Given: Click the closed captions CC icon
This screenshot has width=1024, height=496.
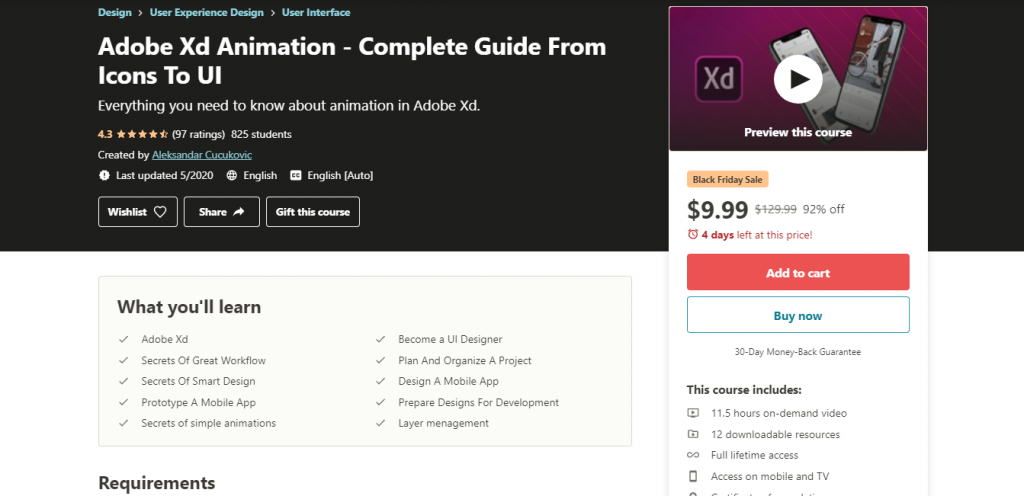Looking at the screenshot, I should [296, 176].
